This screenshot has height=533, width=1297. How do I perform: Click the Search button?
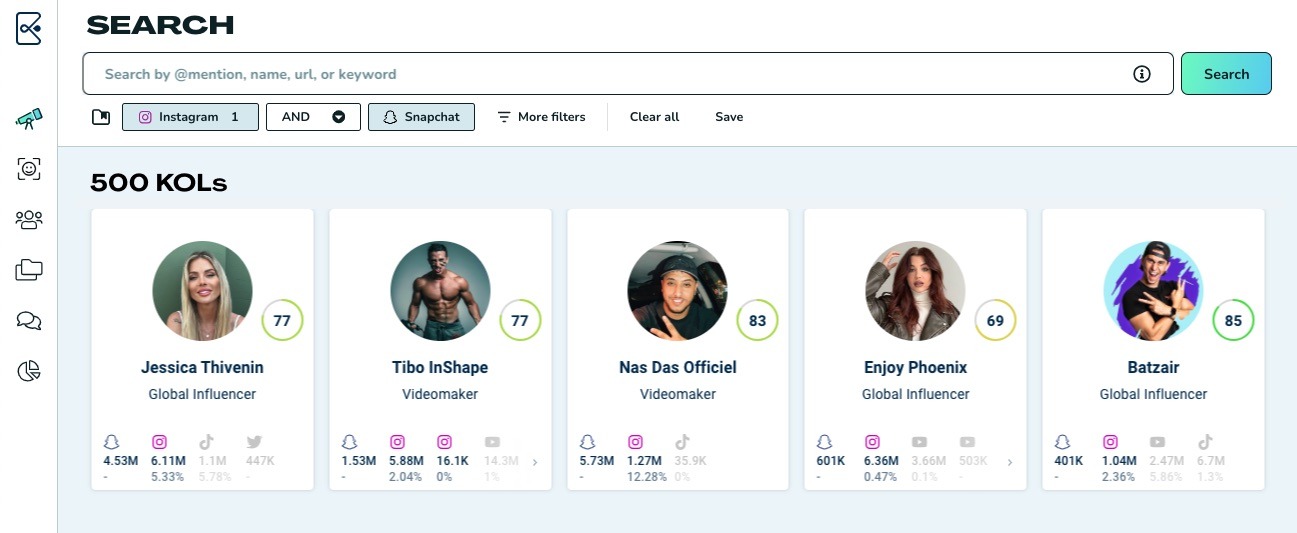click(1226, 74)
